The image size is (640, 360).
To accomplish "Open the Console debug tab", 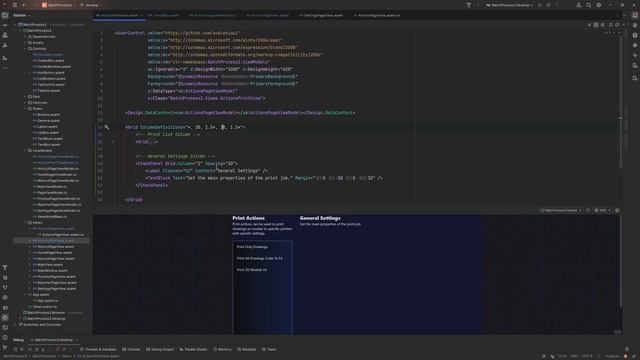I will pyautogui.click(x=131, y=349).
